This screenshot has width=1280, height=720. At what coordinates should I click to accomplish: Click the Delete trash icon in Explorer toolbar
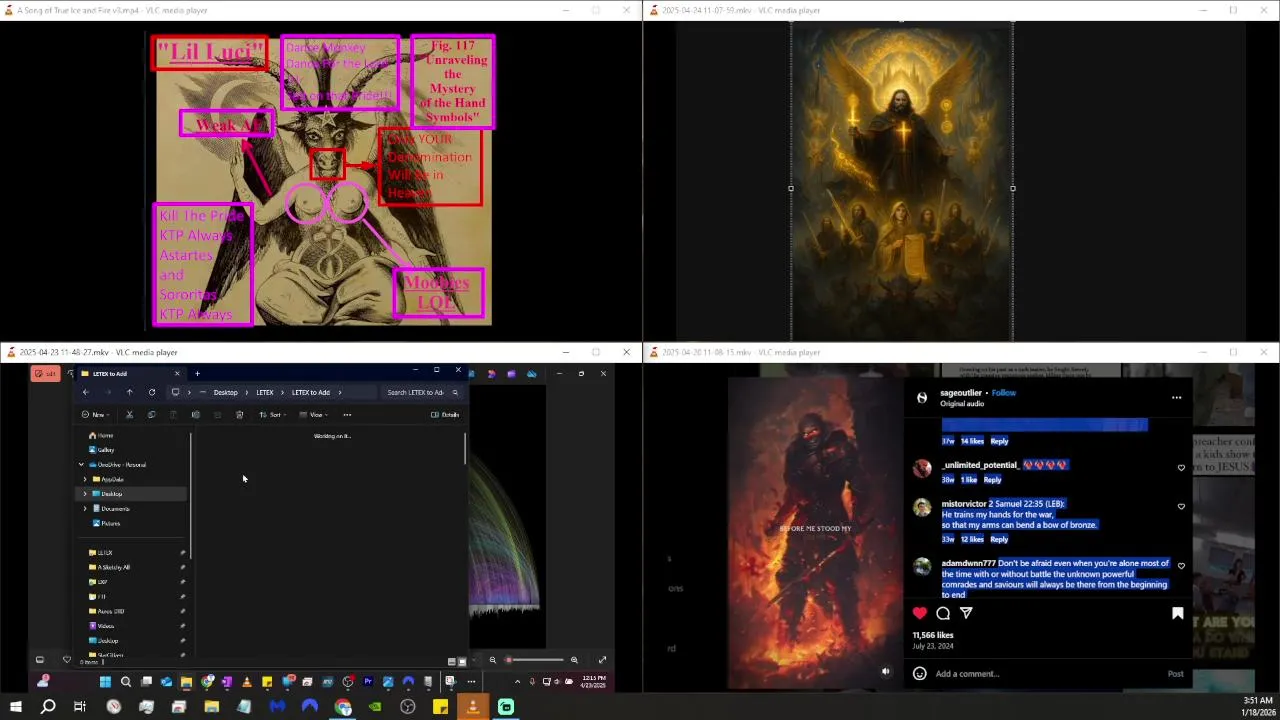pyautogui.click(x=239, y=414)
